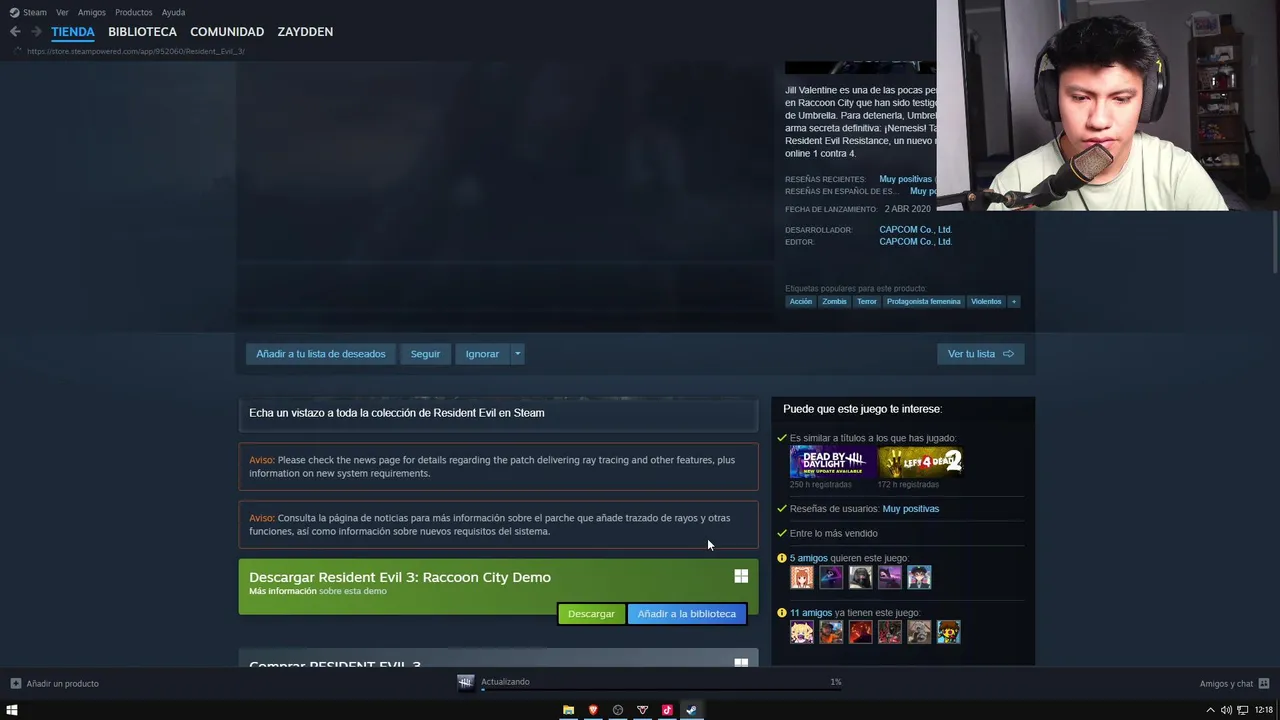The width and height of the screenshot is (1280, 720).
Task: Open developer CAPCOM Co., Ltd. link
Action: 915,229
